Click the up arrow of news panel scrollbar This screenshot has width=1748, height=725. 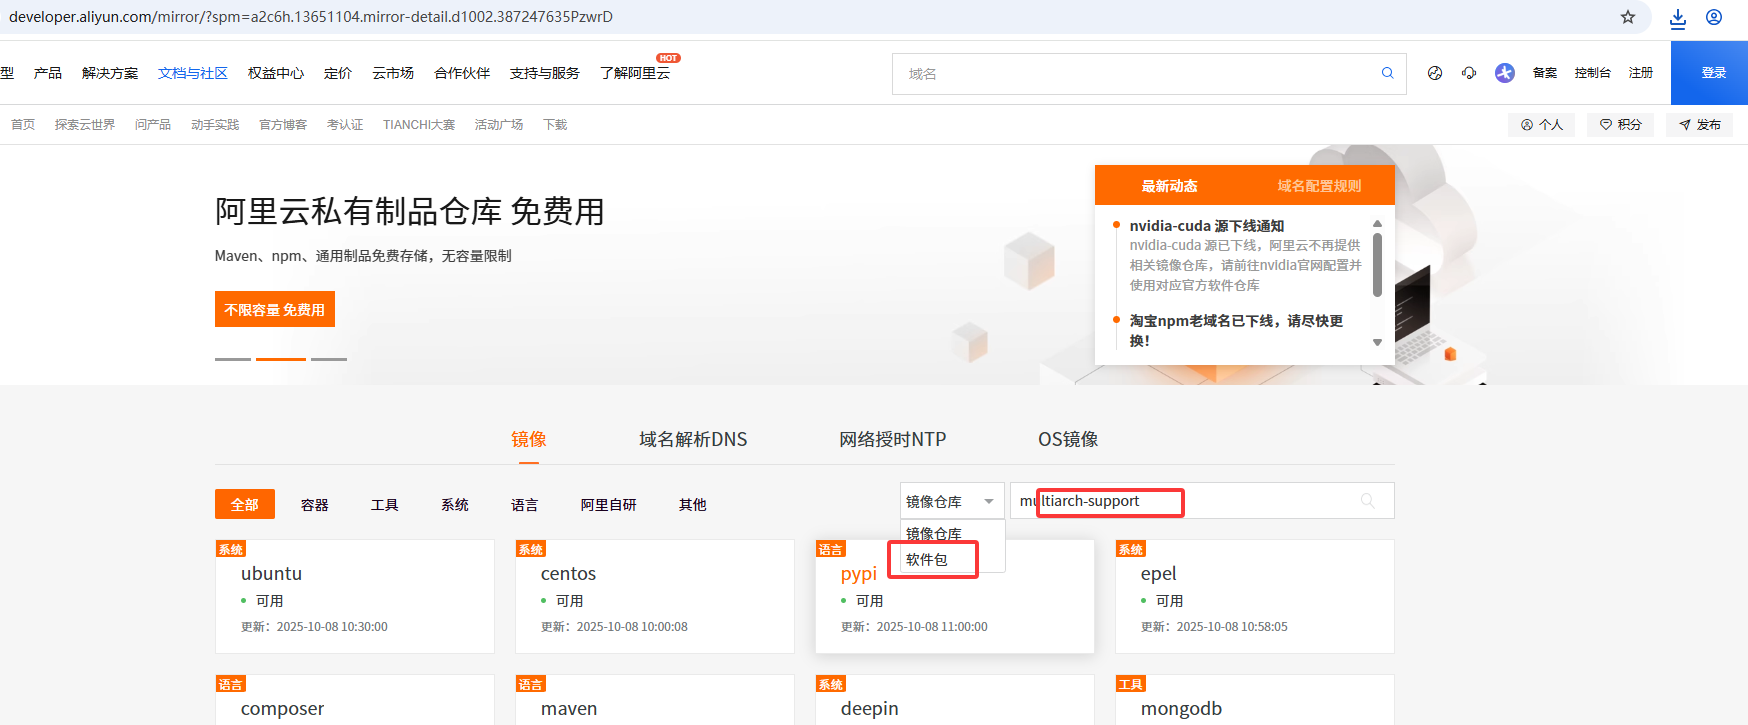click(x=1377, y=223)
